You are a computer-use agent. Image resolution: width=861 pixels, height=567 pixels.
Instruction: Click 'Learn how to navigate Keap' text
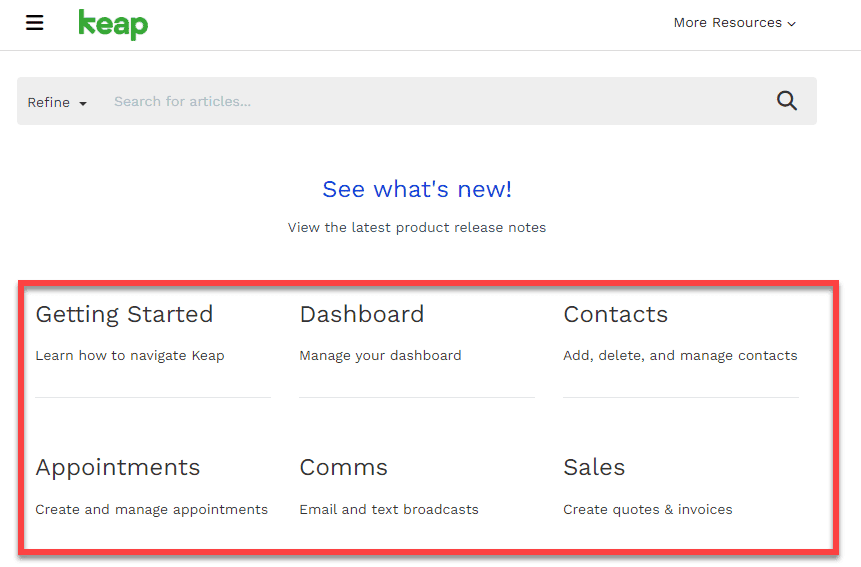pos(130,356)
